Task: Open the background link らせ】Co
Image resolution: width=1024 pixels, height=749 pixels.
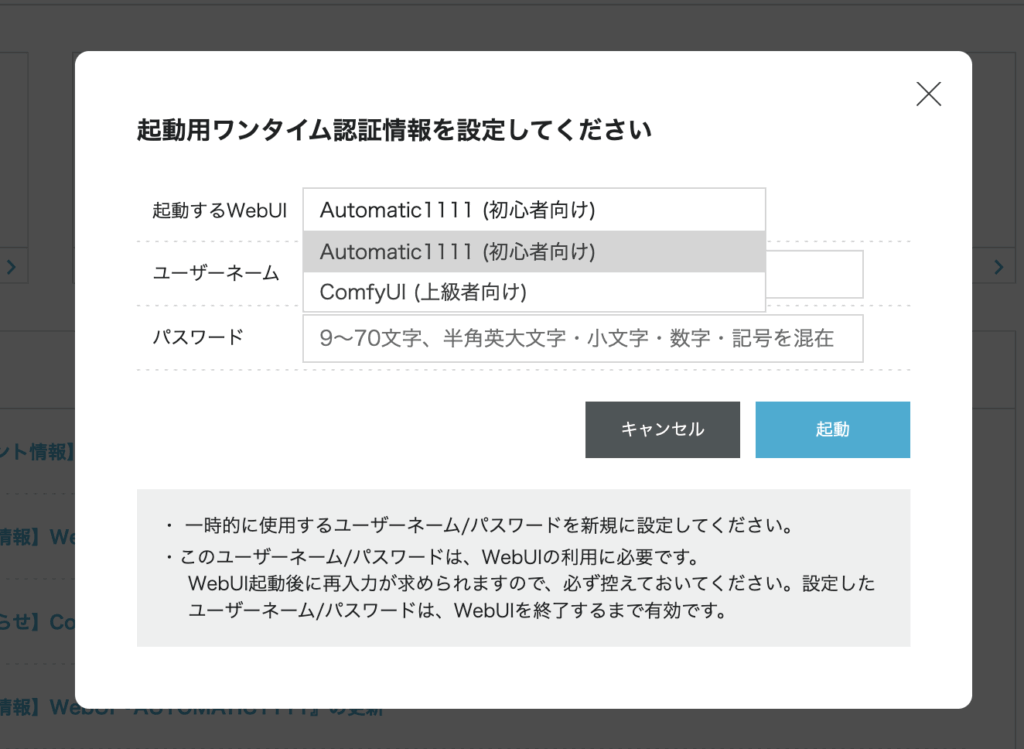Action: pos(37,622)
